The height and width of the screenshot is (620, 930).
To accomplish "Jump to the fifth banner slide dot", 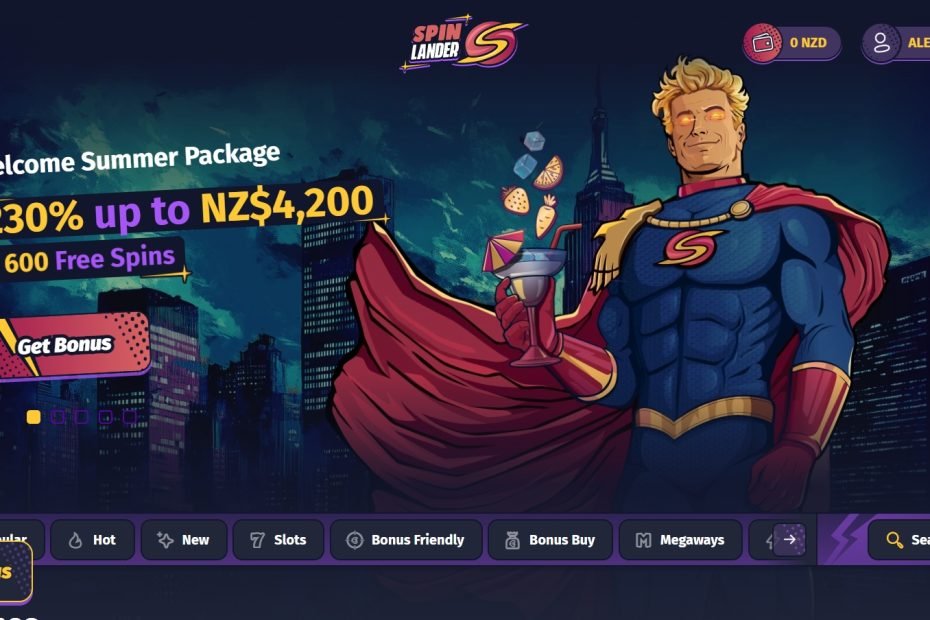I will point(129,417).
